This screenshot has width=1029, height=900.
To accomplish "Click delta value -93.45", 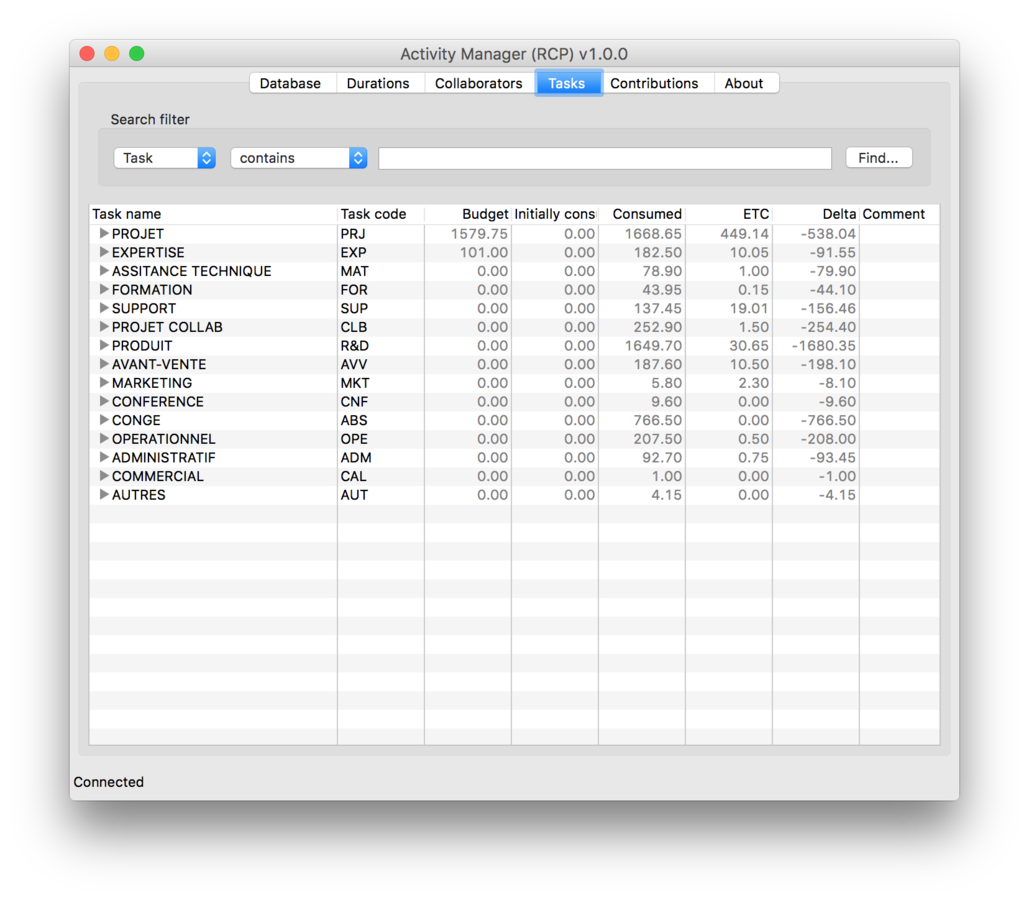I will point(832,458).
